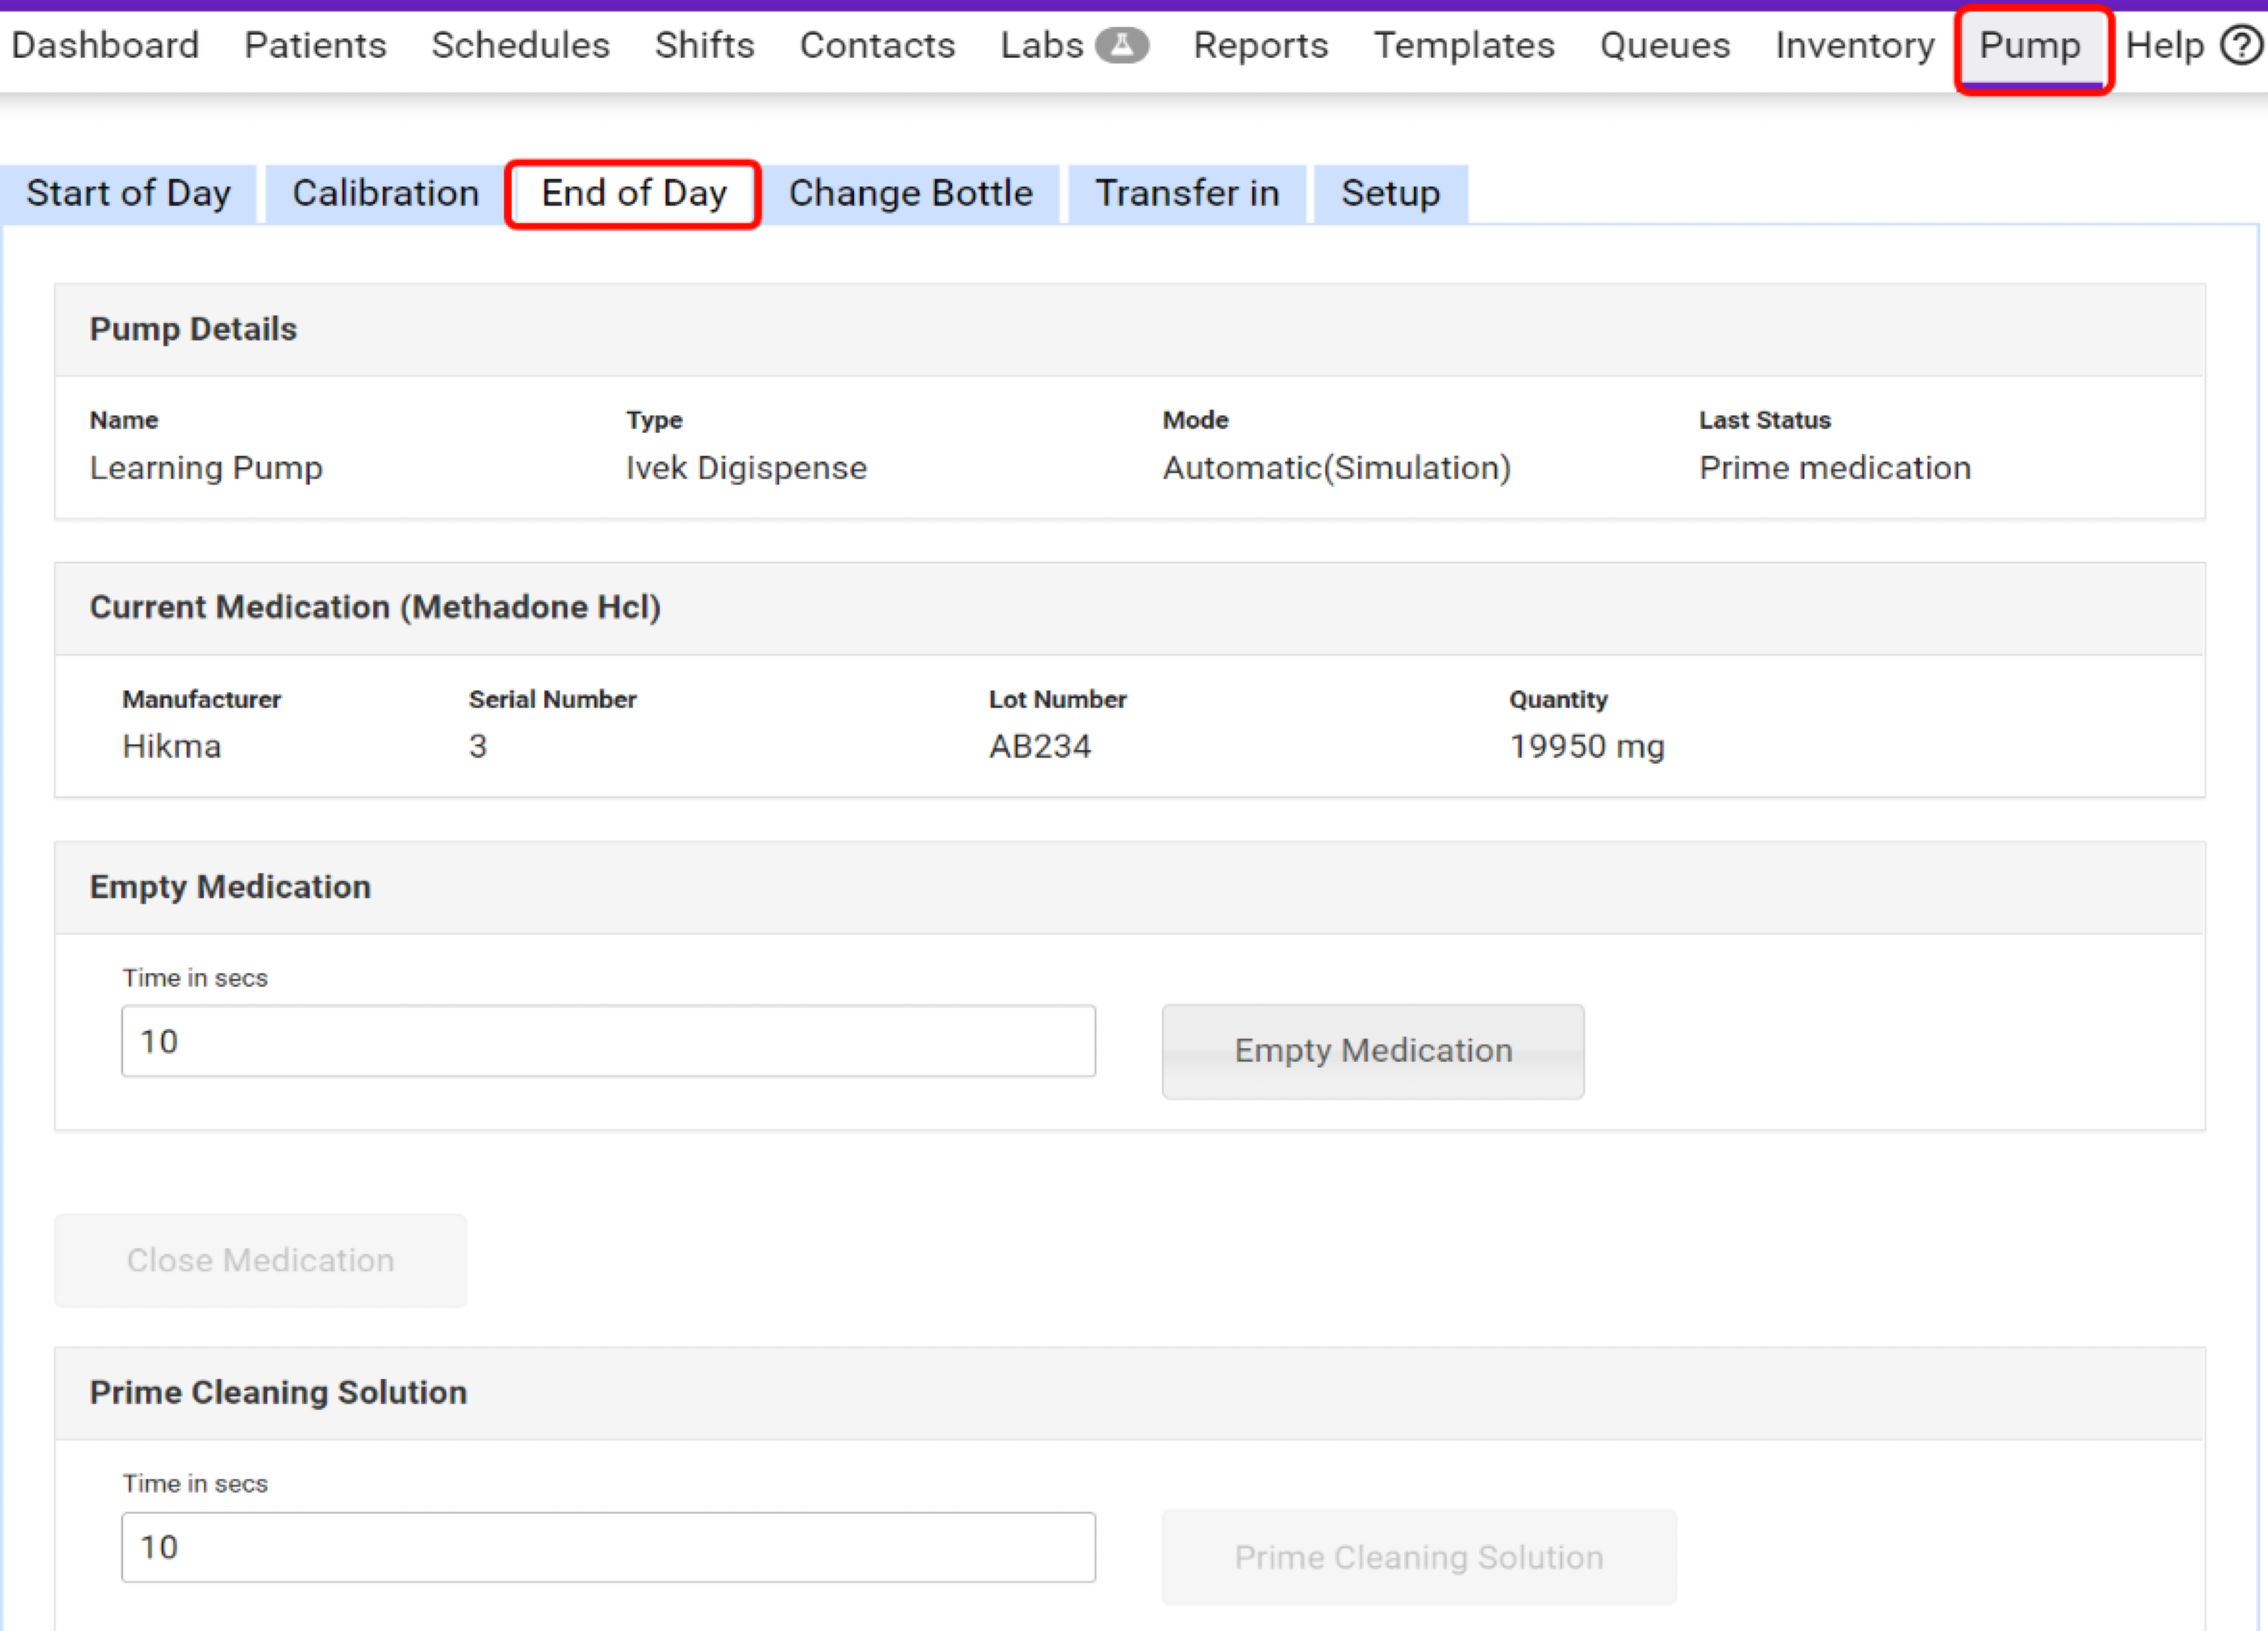Open the Templates menu item
2268x1631 pixels.
coord(1464,45)
